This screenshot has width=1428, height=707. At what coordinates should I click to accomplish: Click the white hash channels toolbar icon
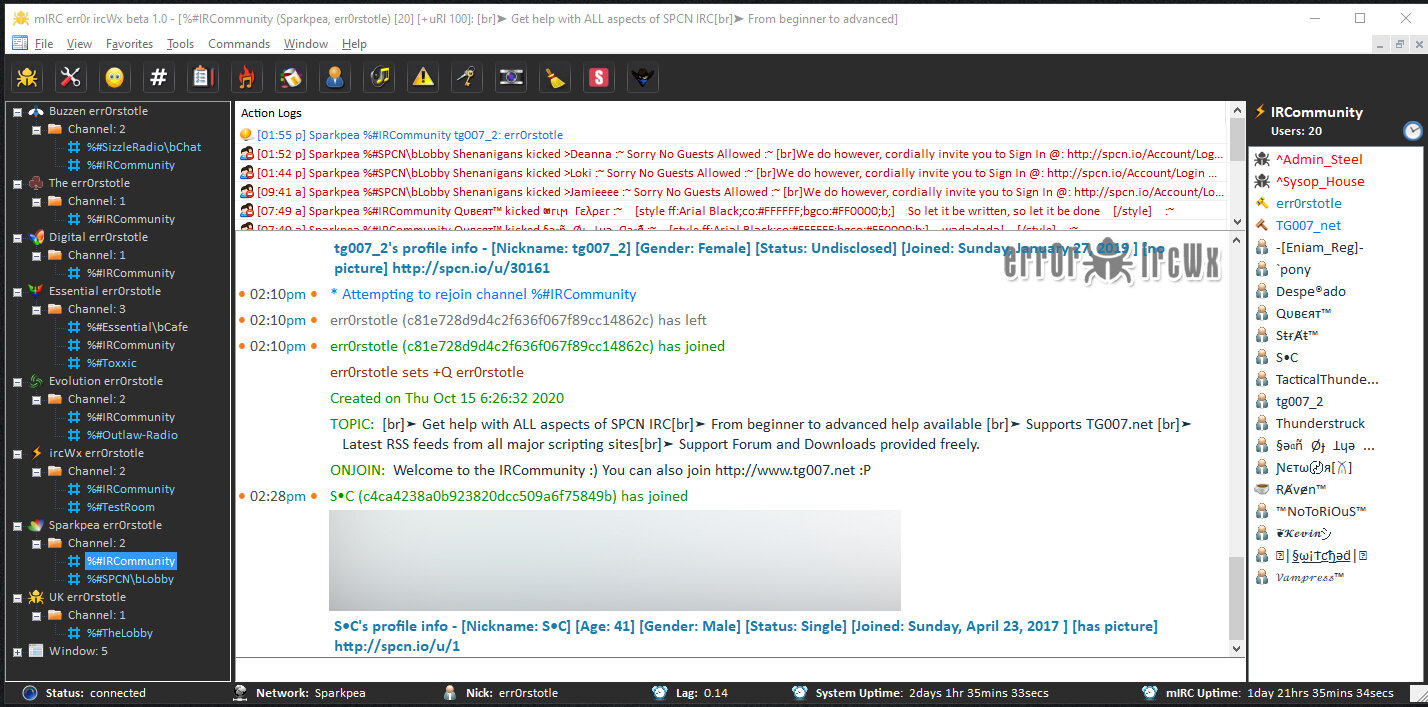click(x=159, y=77)
